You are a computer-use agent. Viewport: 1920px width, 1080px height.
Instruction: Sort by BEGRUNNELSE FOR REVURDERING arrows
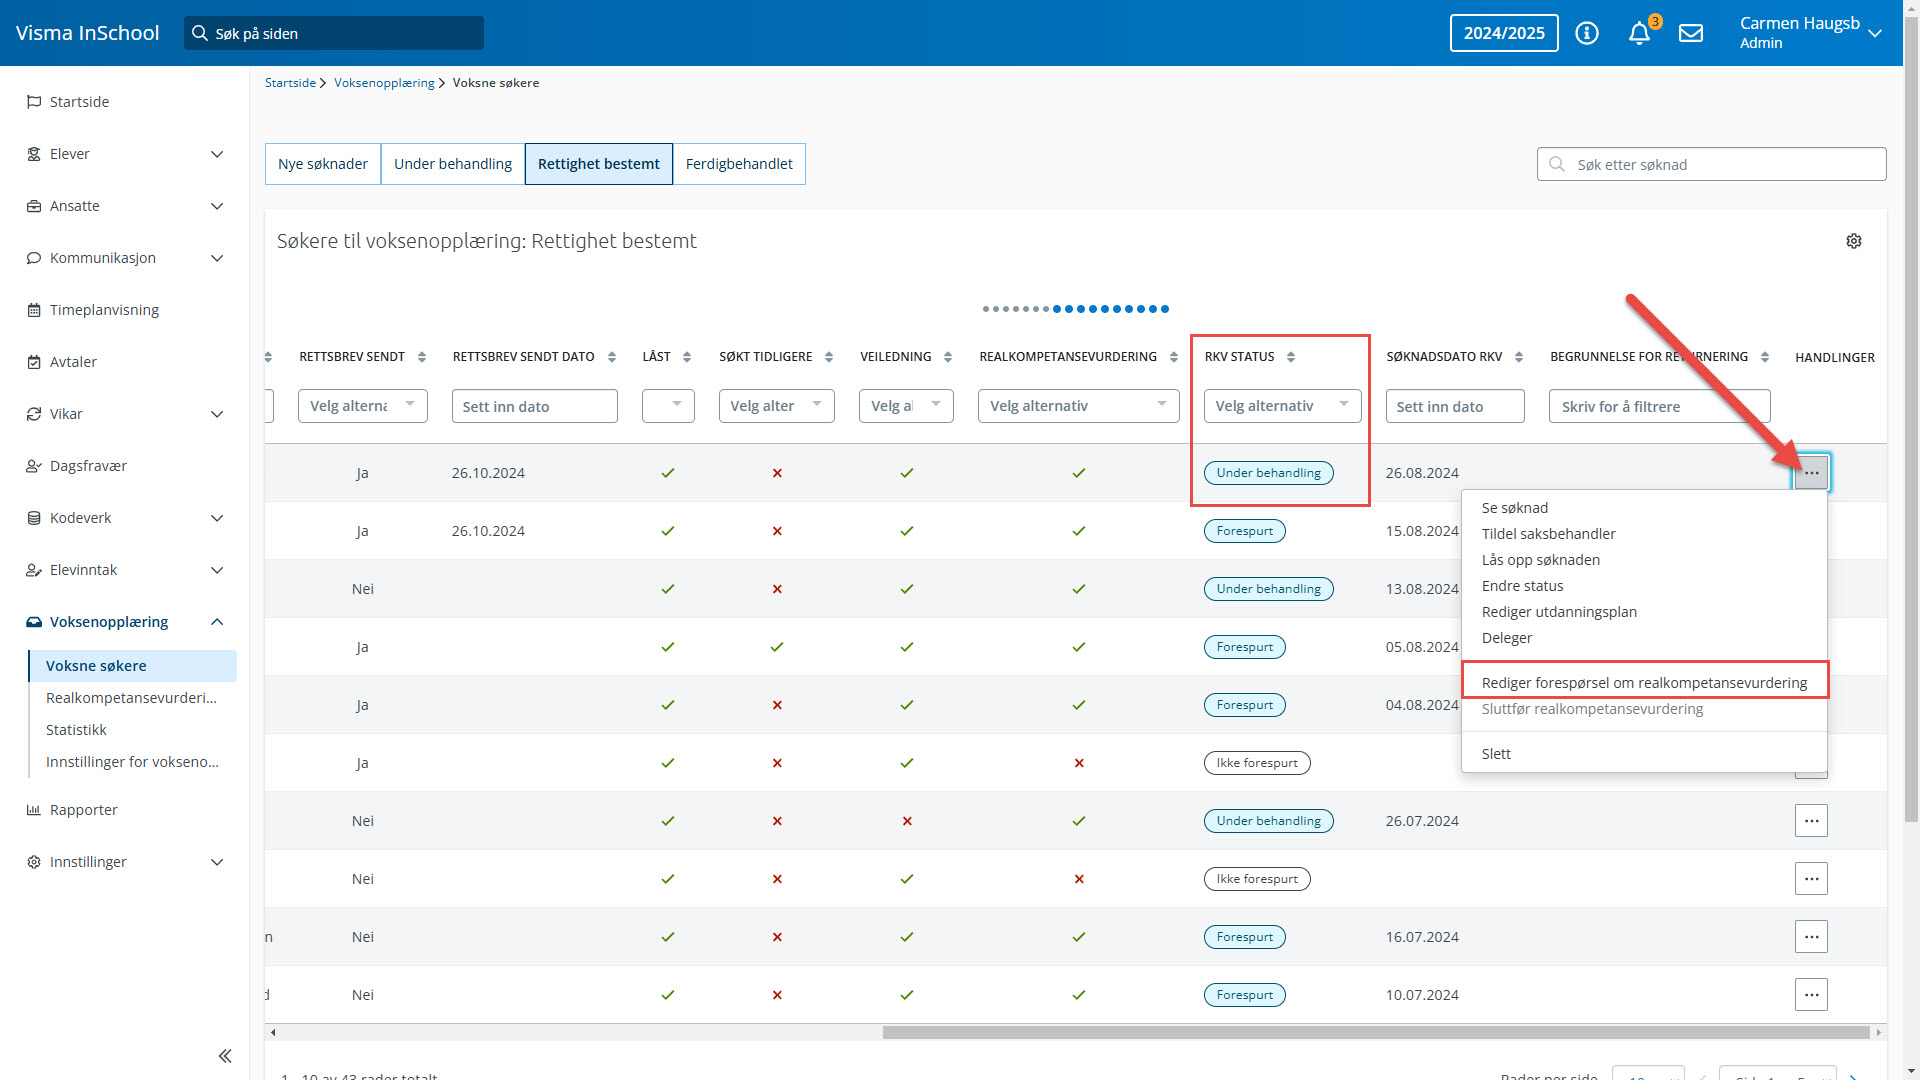pos(1765,357)
